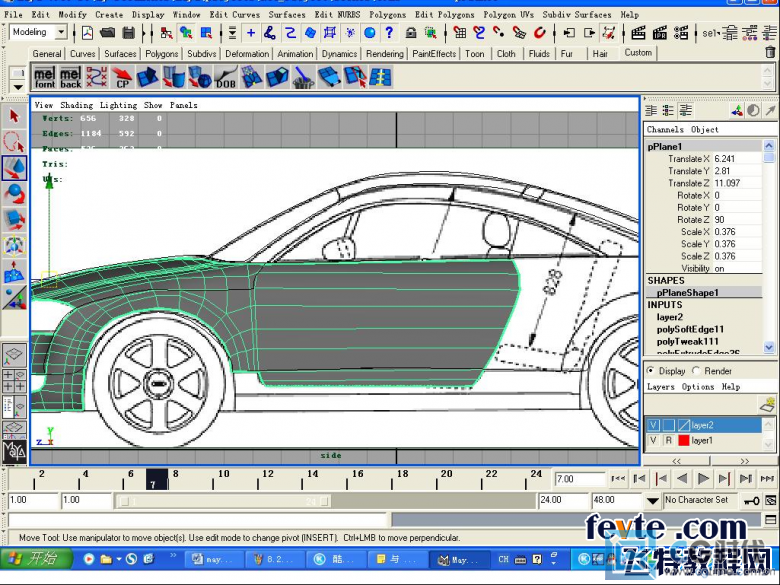The image size is (780, 585).
Task: Open the IPR render icon
Action: click(x=660, y=33)
